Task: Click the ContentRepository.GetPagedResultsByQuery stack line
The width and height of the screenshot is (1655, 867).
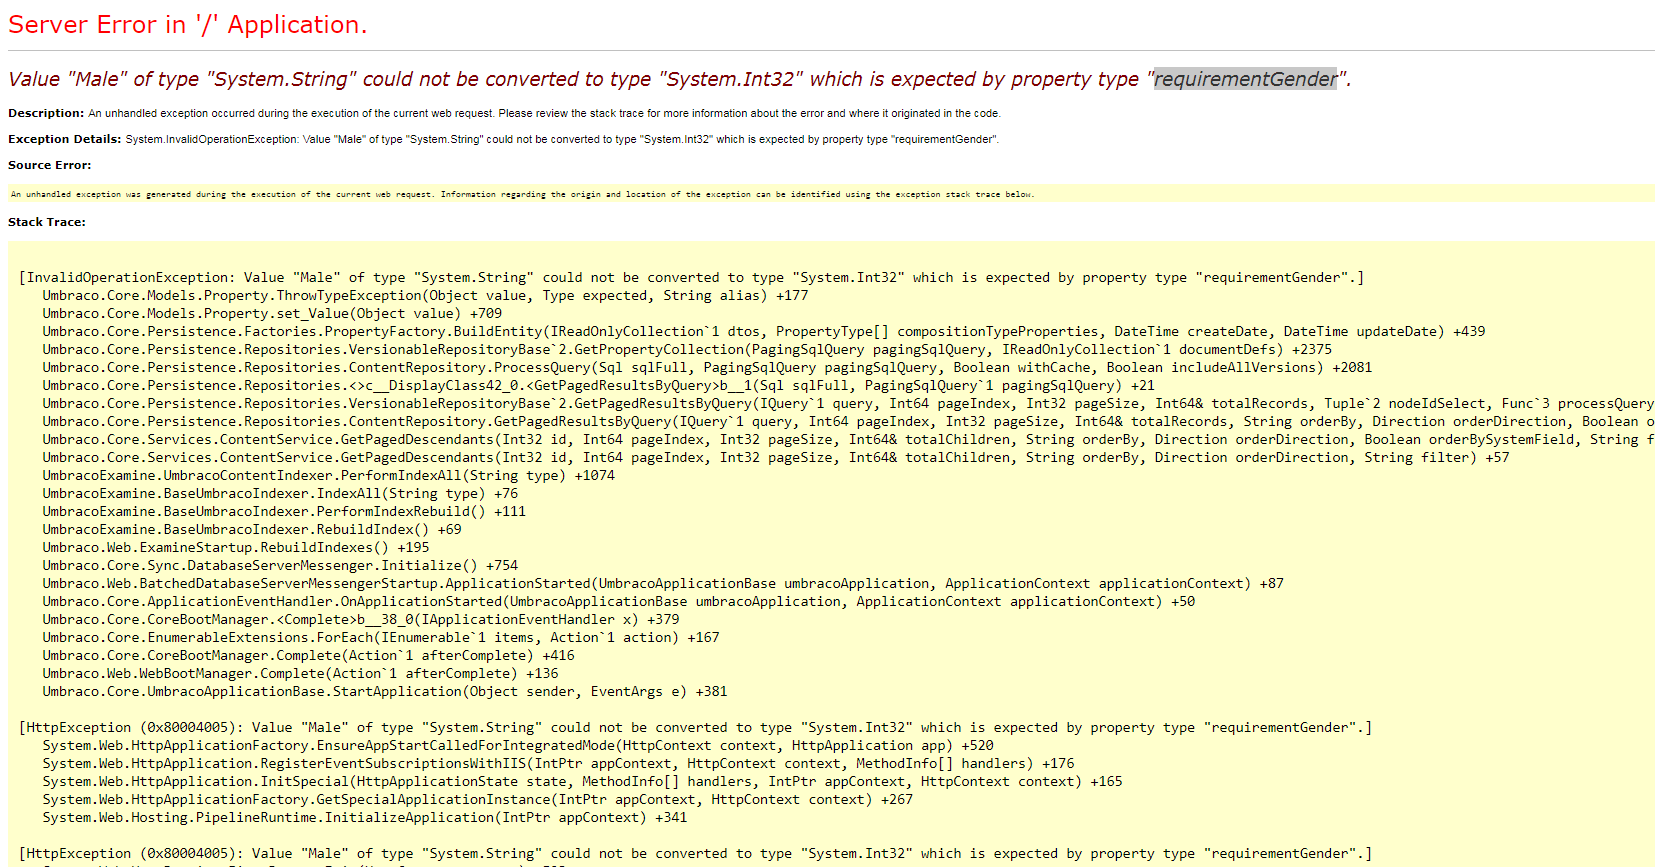Action: (x=848, y=422)
